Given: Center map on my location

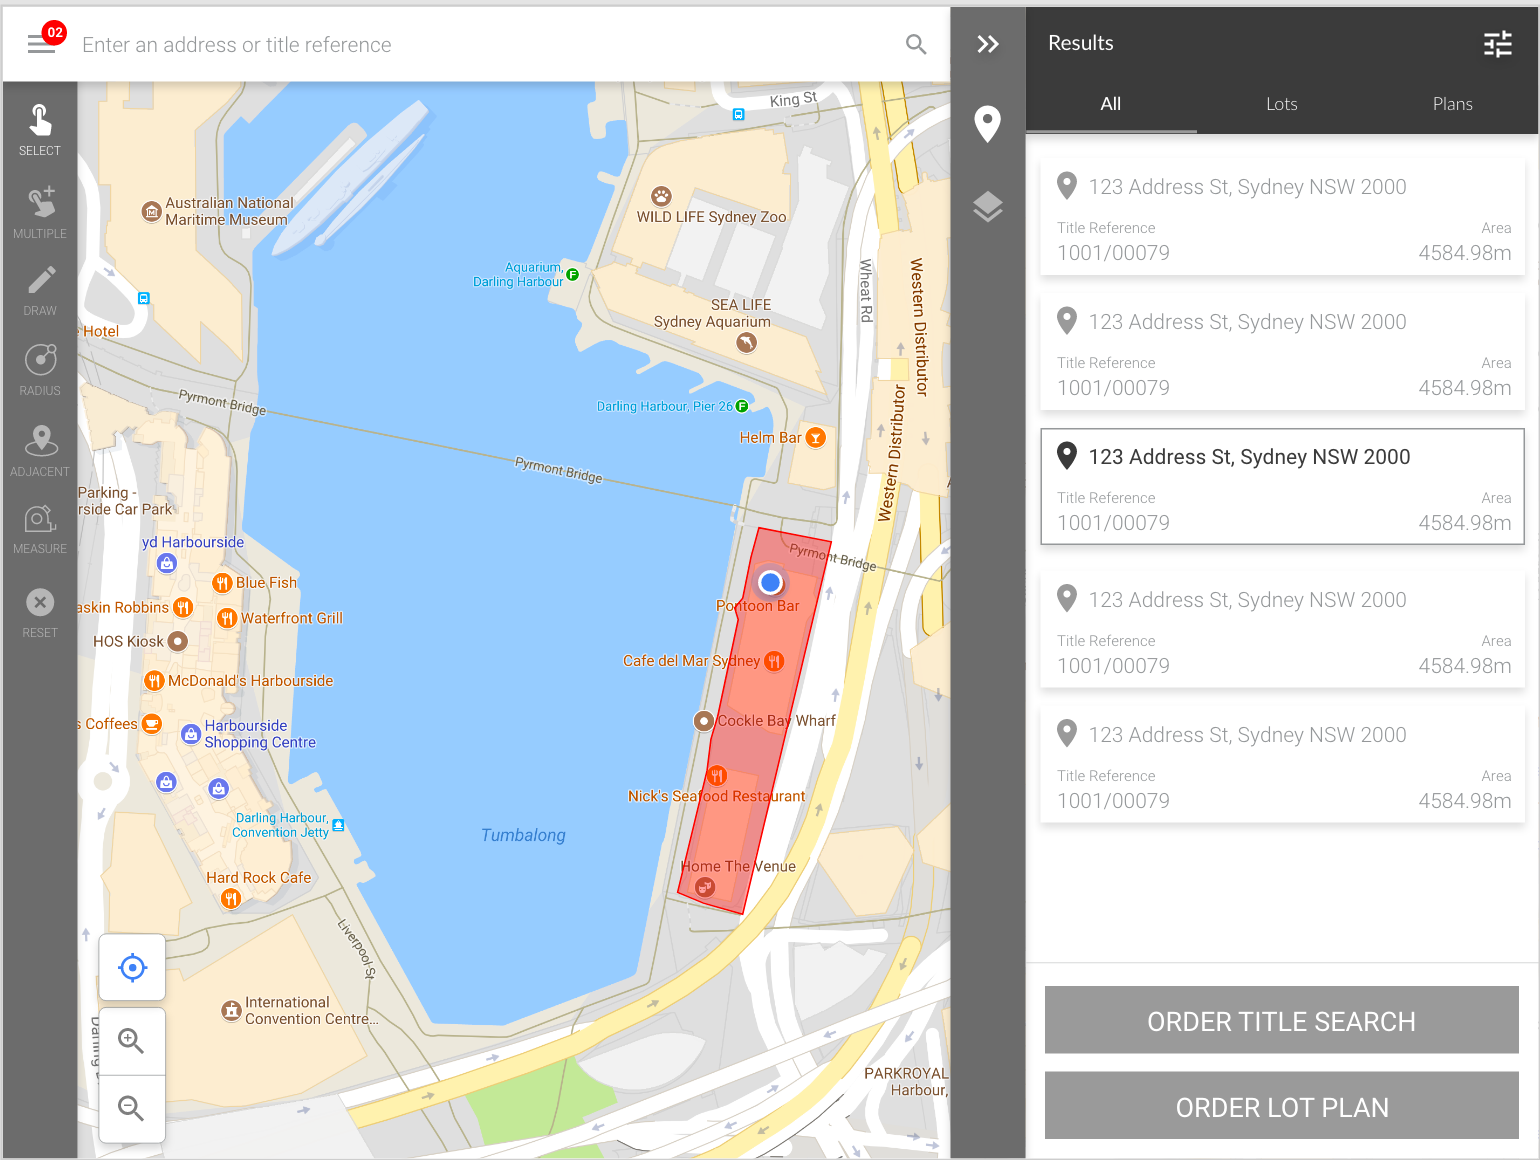Looking at the screenshot, I should click(x=132, y=967).
